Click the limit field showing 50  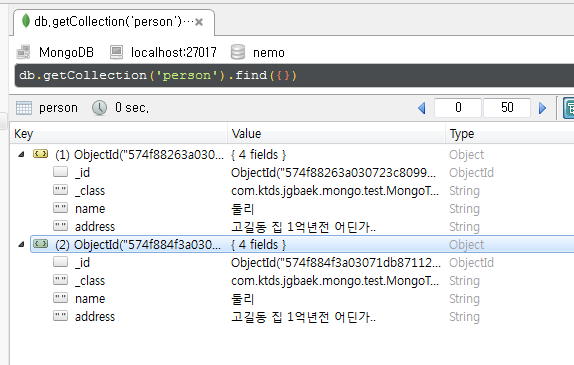[507, 108]
